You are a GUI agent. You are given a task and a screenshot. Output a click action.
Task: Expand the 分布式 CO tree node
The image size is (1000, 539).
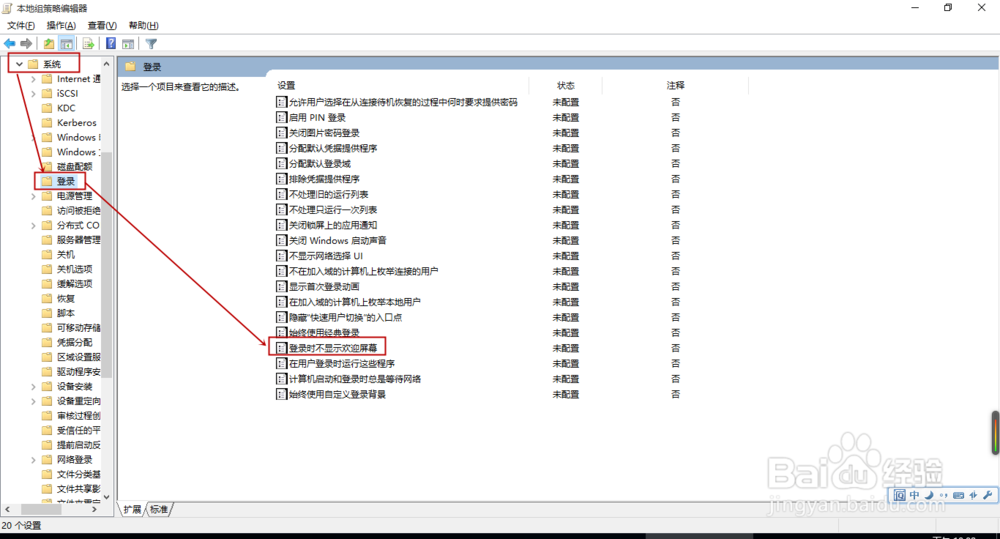click(33, 225)
